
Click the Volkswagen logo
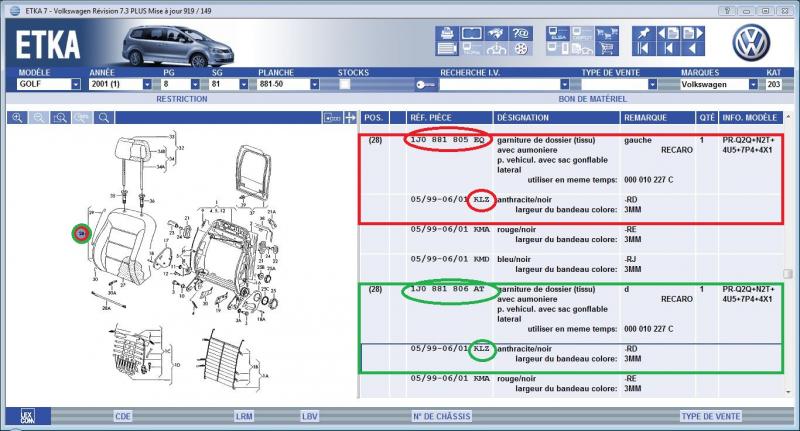click(x=751, y=43)
